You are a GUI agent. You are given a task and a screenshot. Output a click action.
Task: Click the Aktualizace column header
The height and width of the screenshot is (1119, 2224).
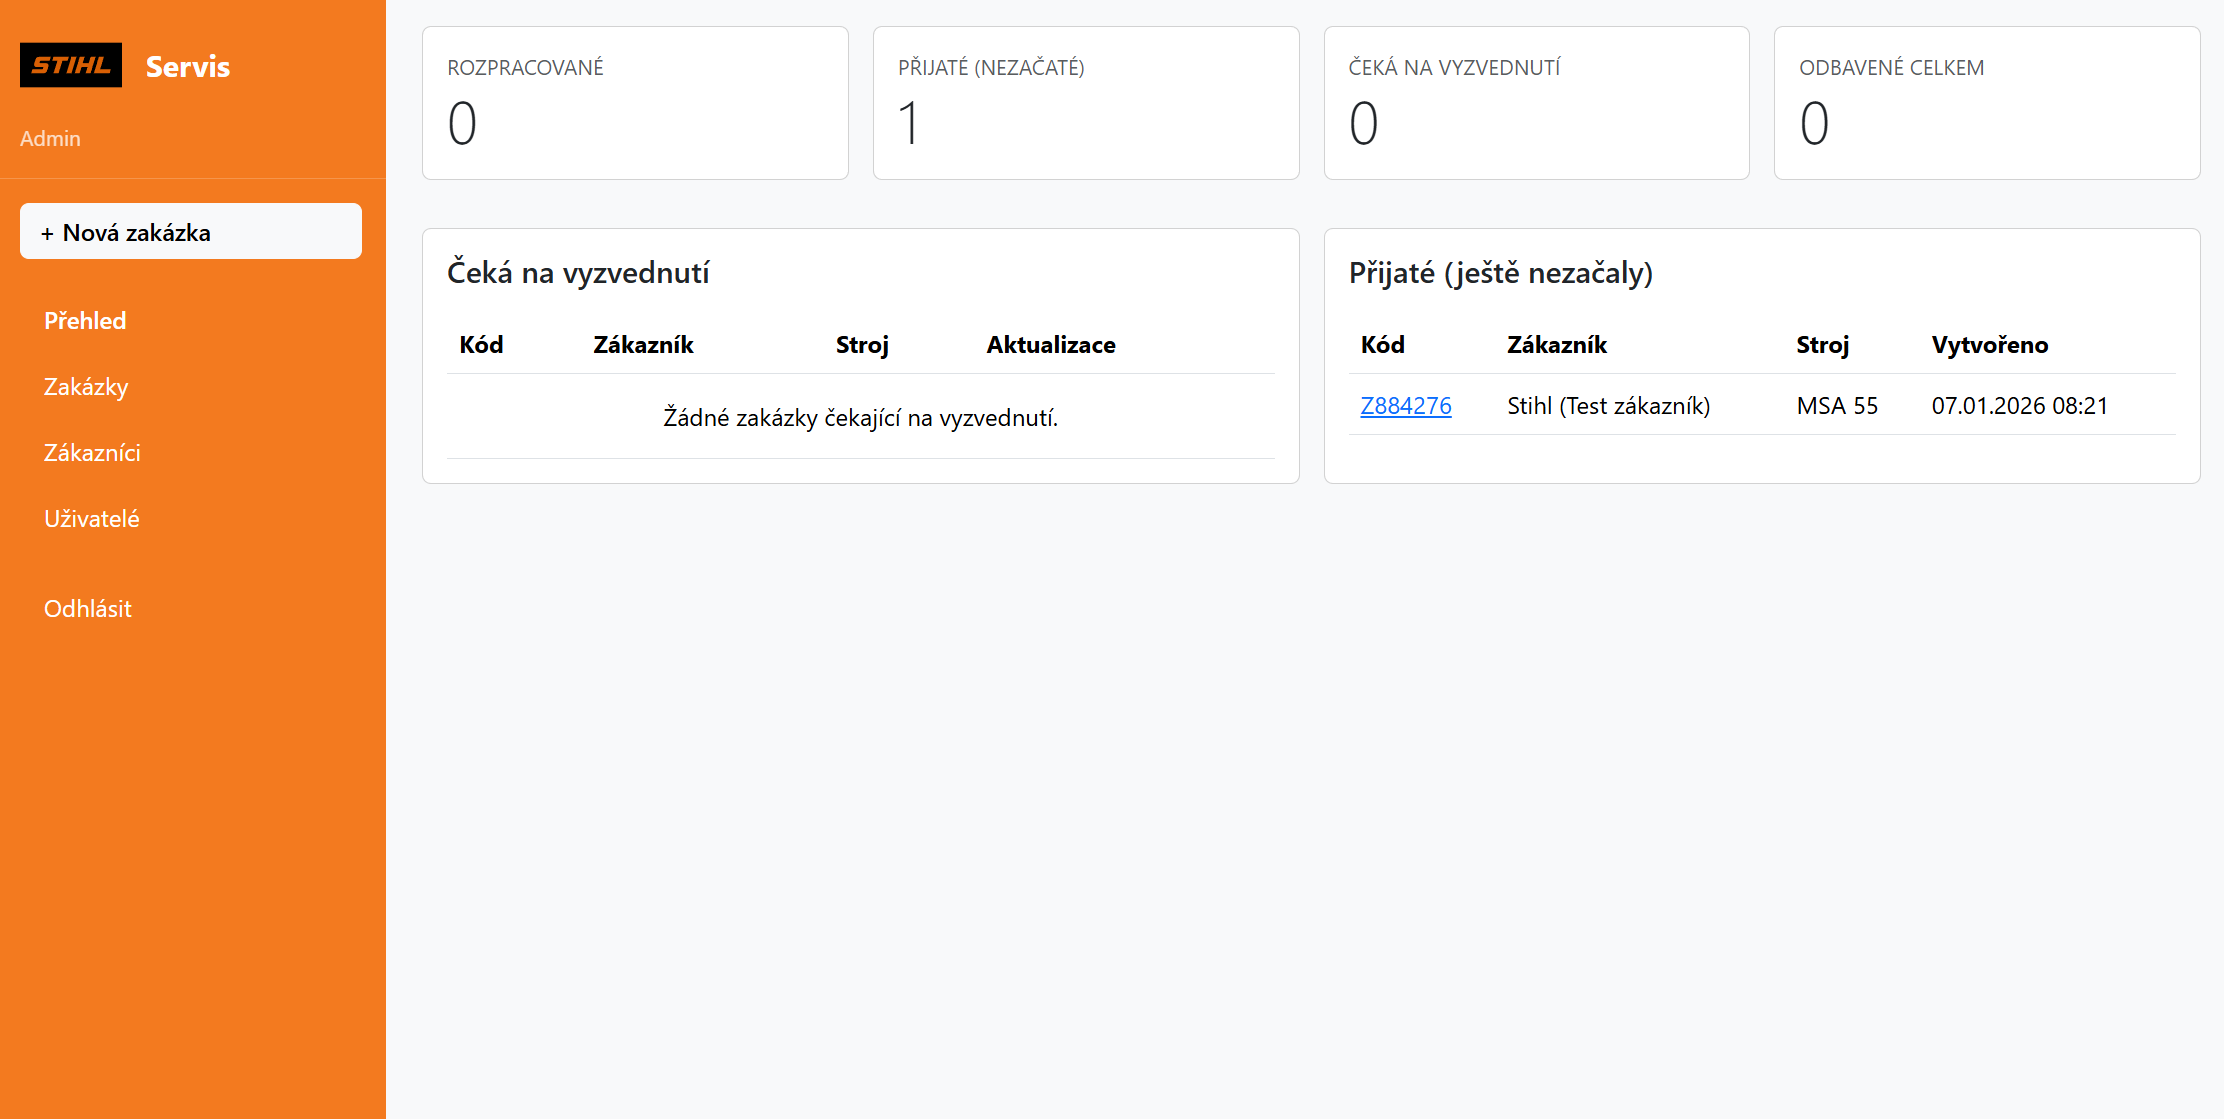click(x=1051, y=344)
